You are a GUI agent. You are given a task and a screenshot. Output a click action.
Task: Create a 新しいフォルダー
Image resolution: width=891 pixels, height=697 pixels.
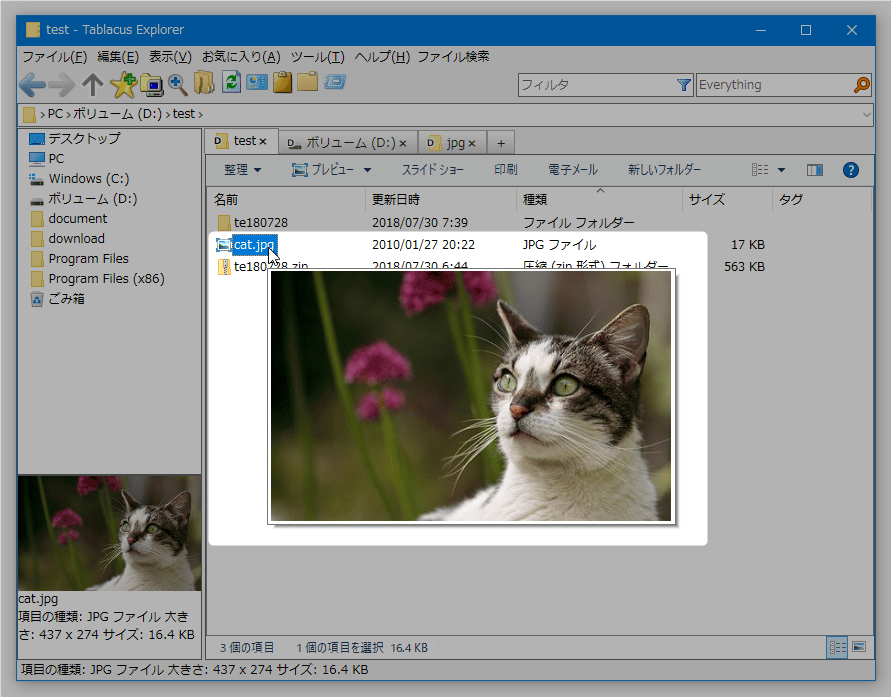click(x=664, y=170)
